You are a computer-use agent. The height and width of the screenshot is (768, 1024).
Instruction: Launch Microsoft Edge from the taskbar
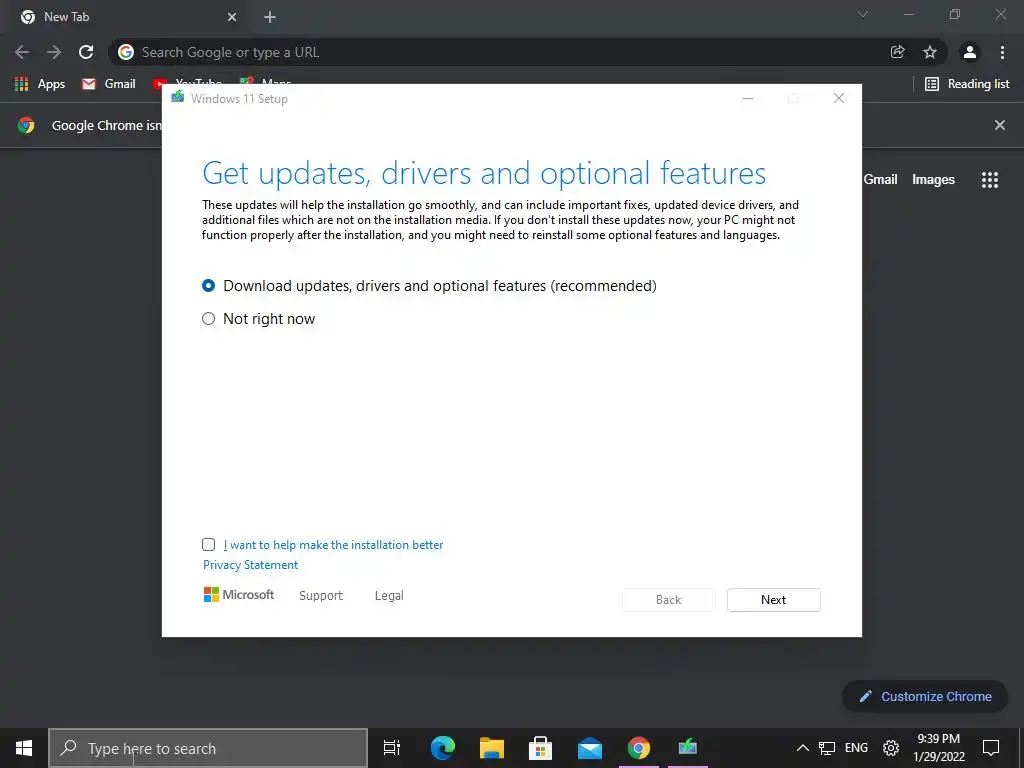click(x=442, y=748)
